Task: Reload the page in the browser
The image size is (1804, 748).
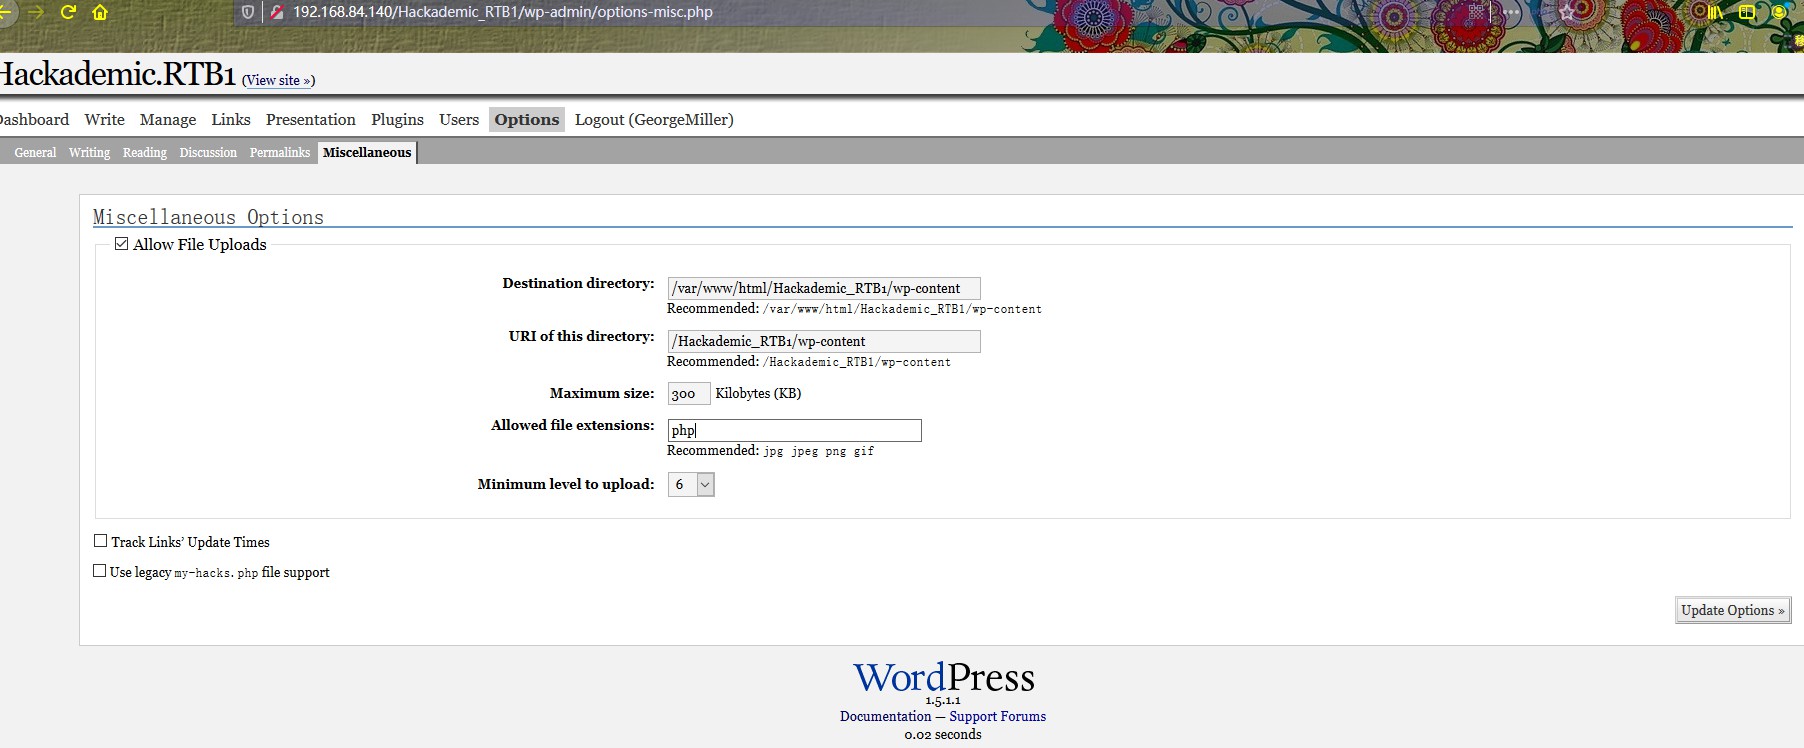Action: (68, 12)
